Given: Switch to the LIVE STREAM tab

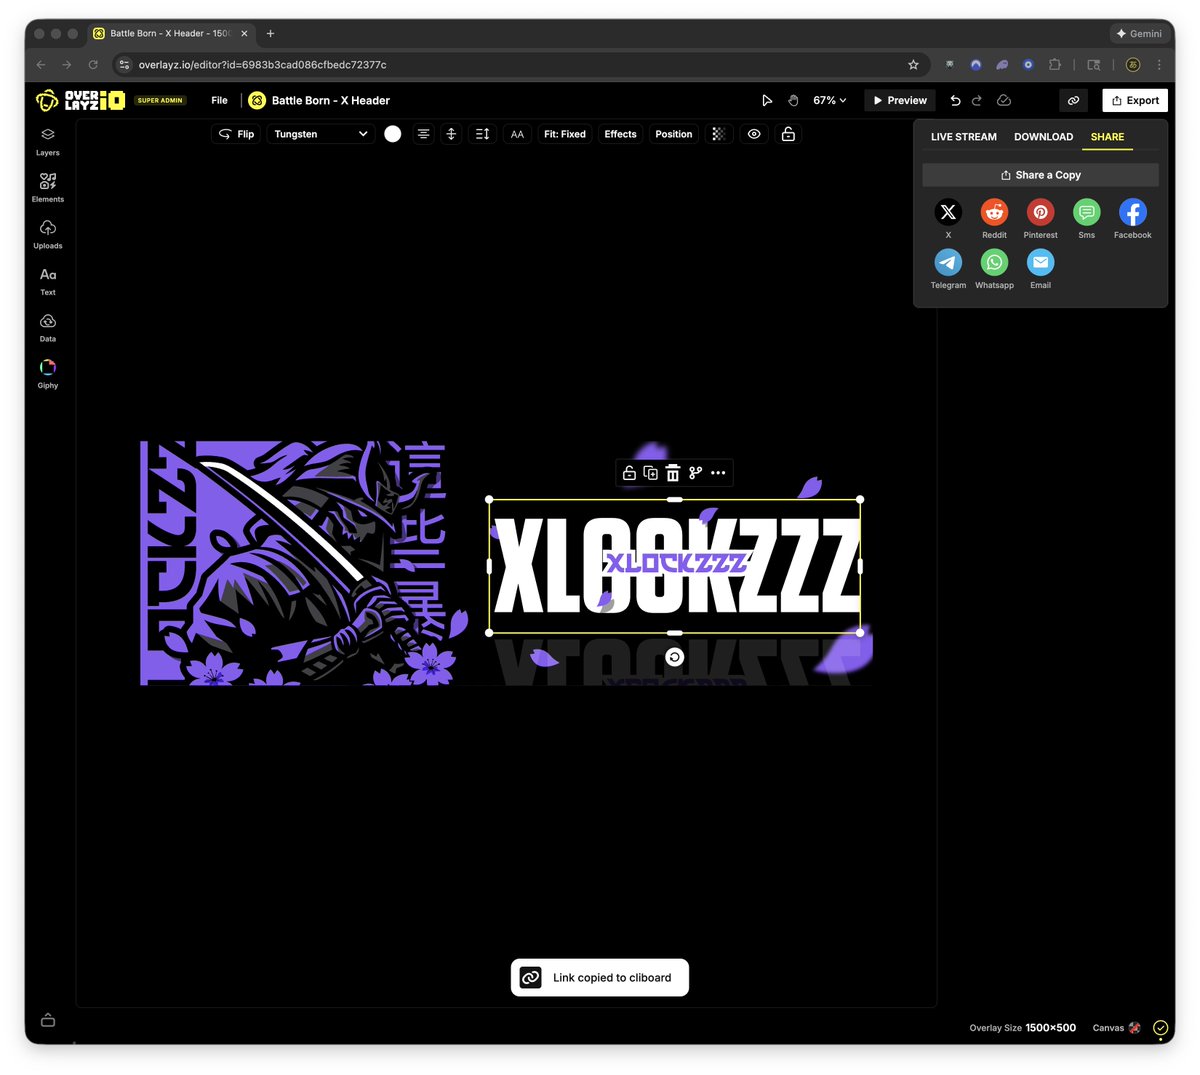Looking at the screenshot, I should pos(963,137).
